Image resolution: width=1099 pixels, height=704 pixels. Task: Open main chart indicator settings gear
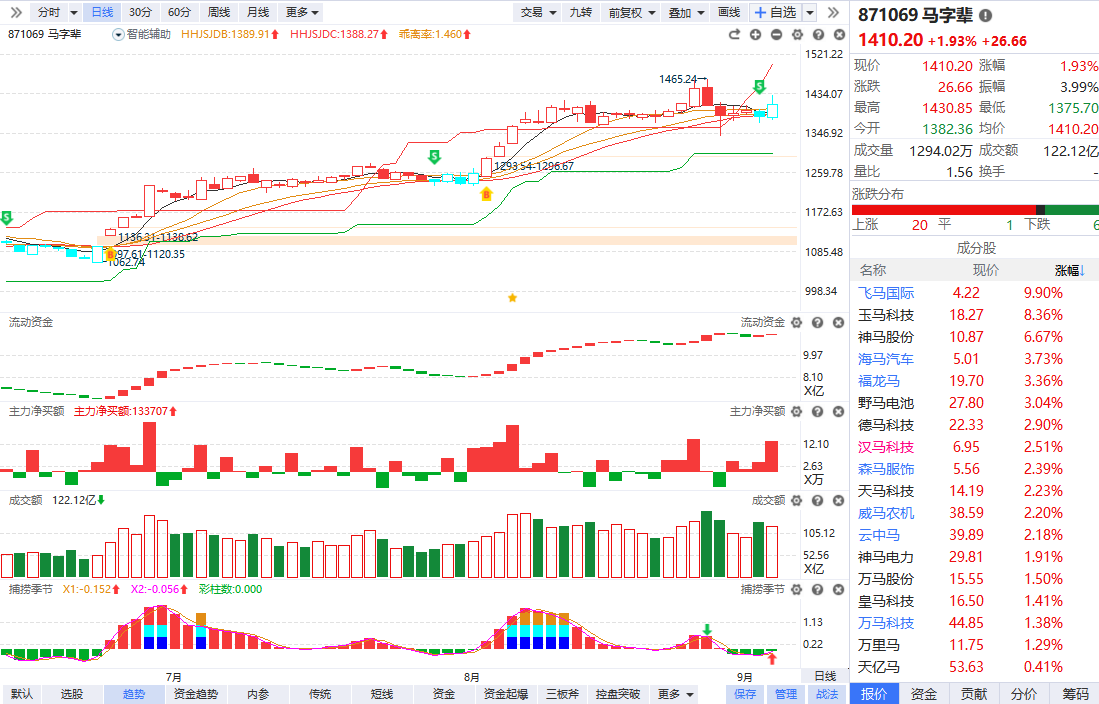(797, 34)
